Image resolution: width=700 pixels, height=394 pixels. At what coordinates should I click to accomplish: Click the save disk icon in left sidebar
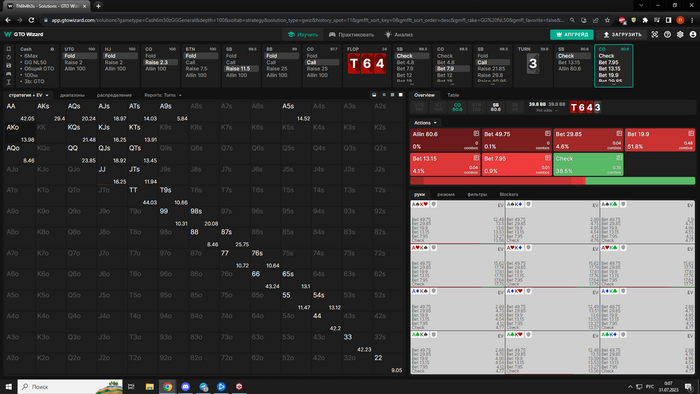(x=8, y=65)
